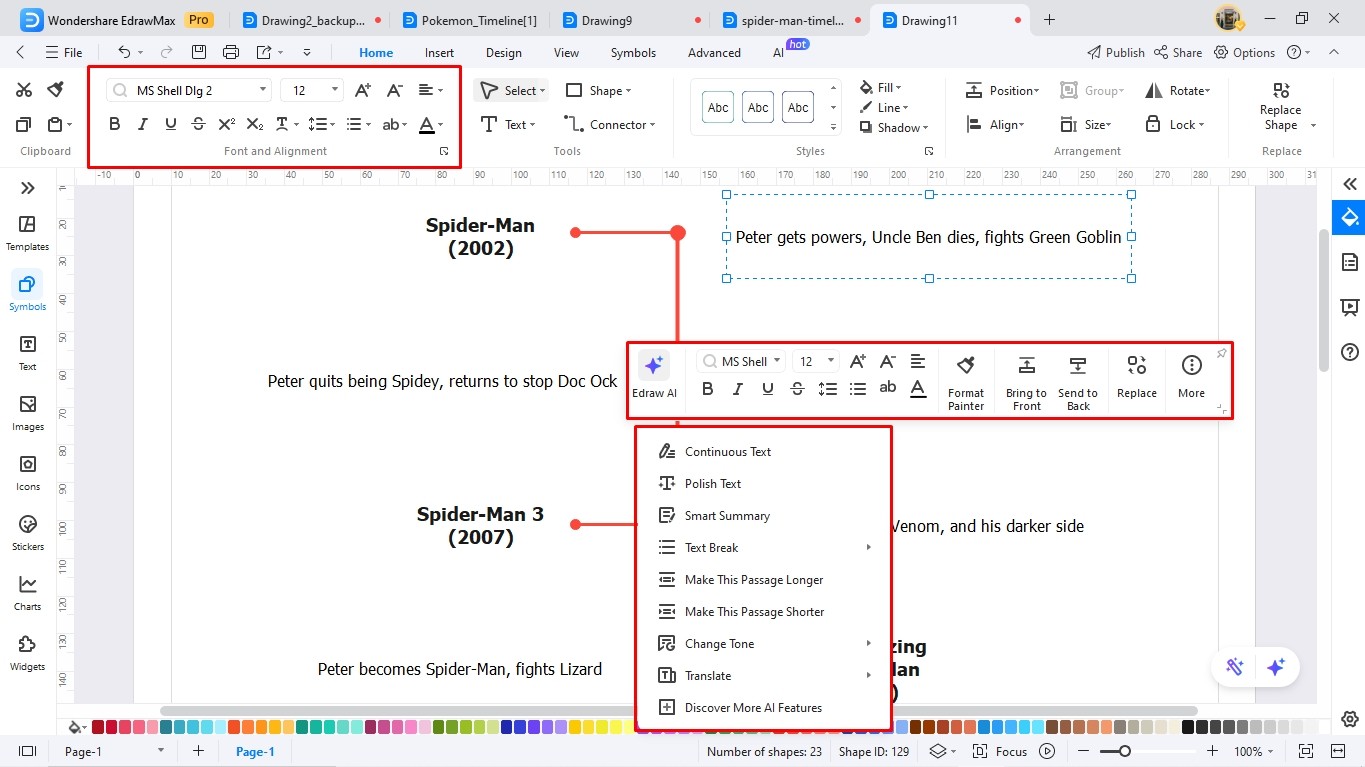Toggle Strikethrough in the ribbon Font group

tap(198, 124)
